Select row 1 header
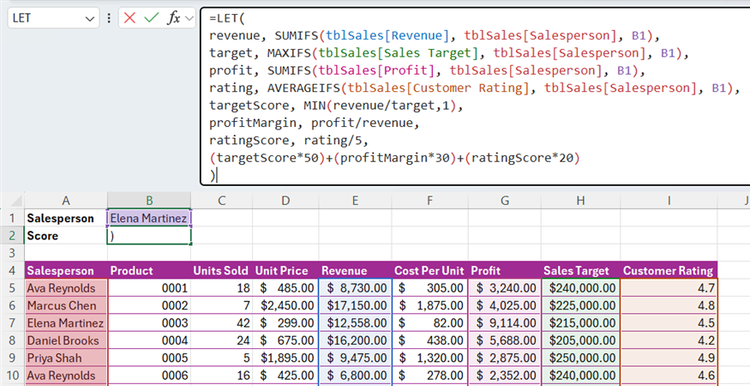 coord(12,218)
